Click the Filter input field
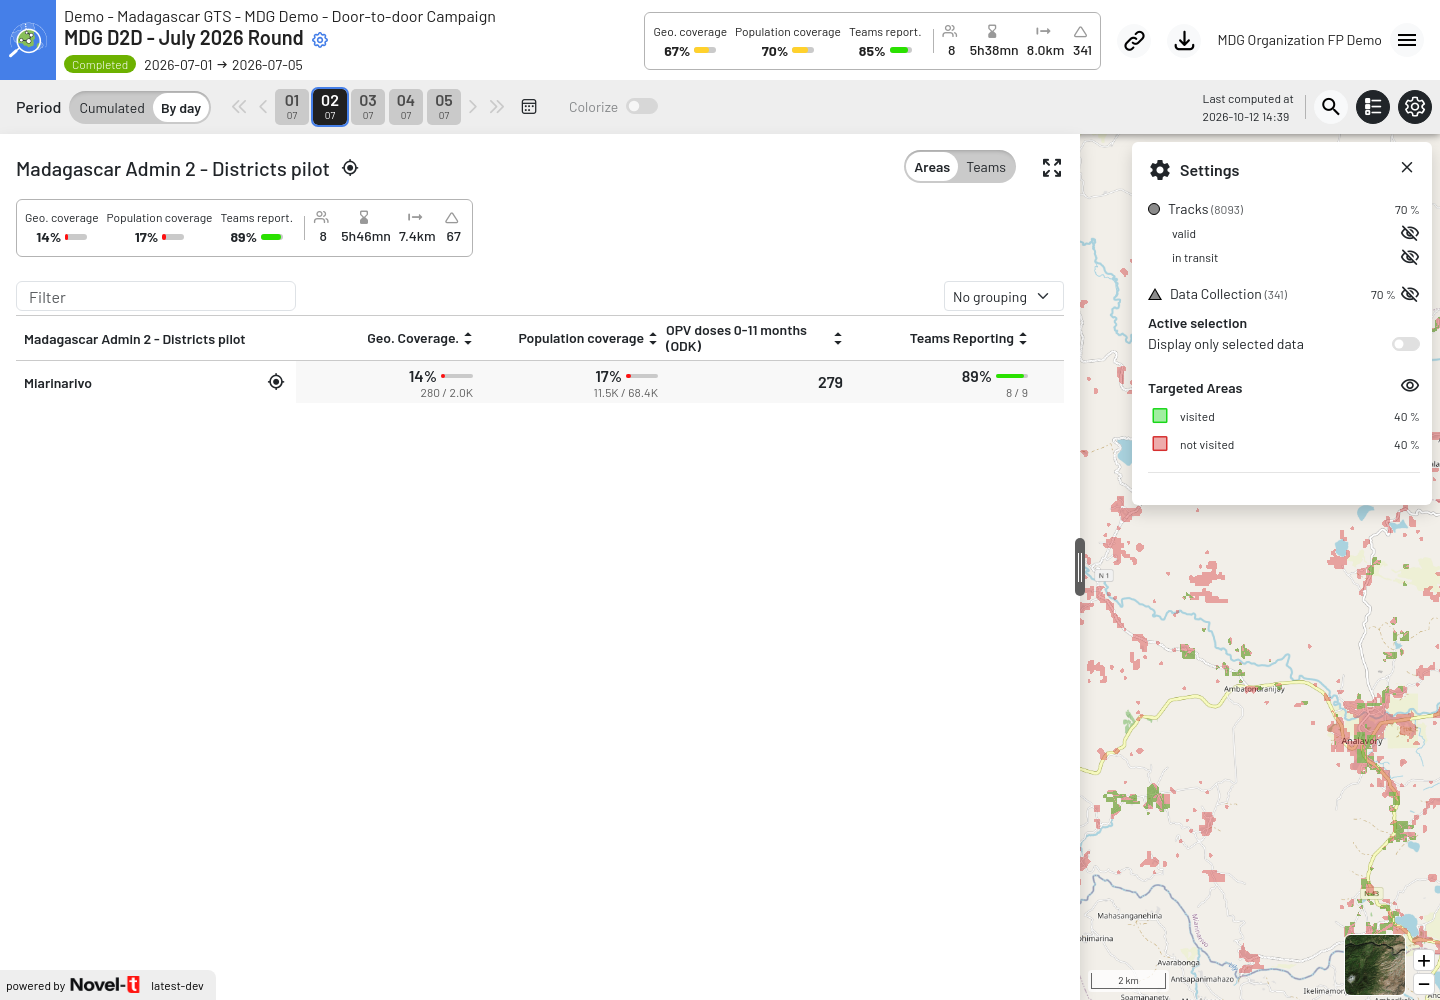 (x=156, y=297)
